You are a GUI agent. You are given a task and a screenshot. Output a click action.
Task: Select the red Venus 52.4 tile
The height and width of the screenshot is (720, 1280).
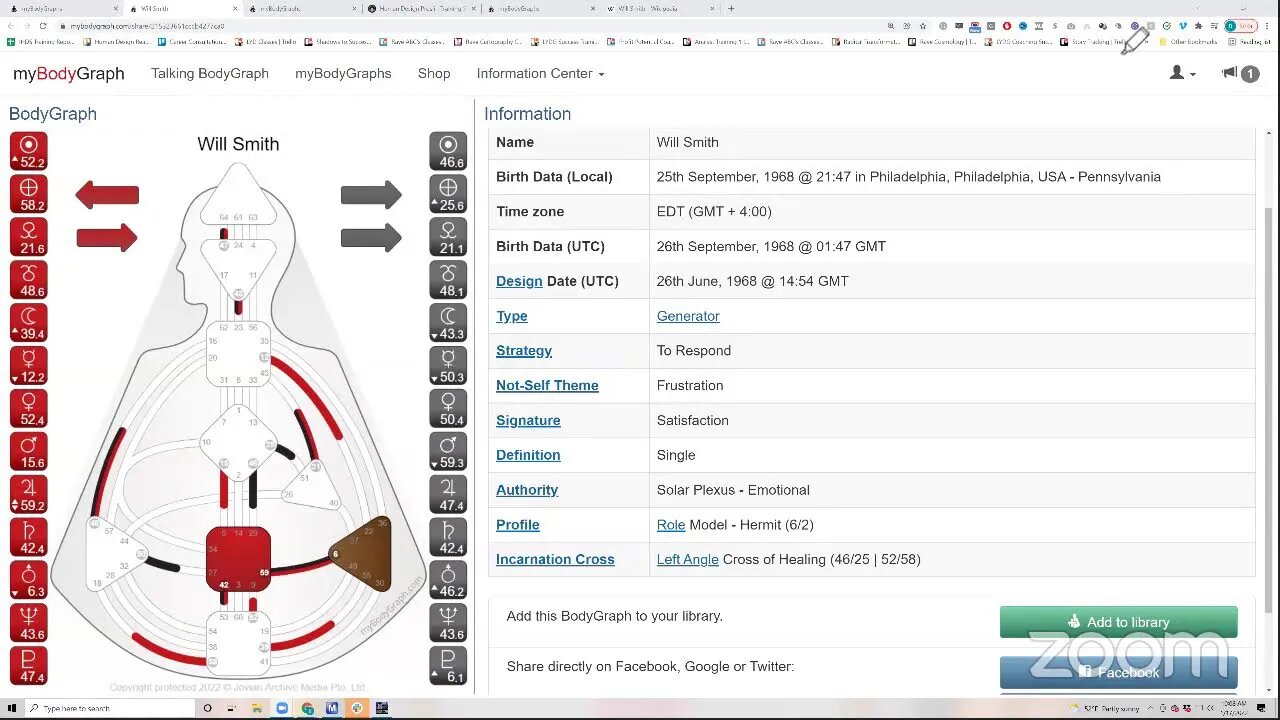[28, 409]
